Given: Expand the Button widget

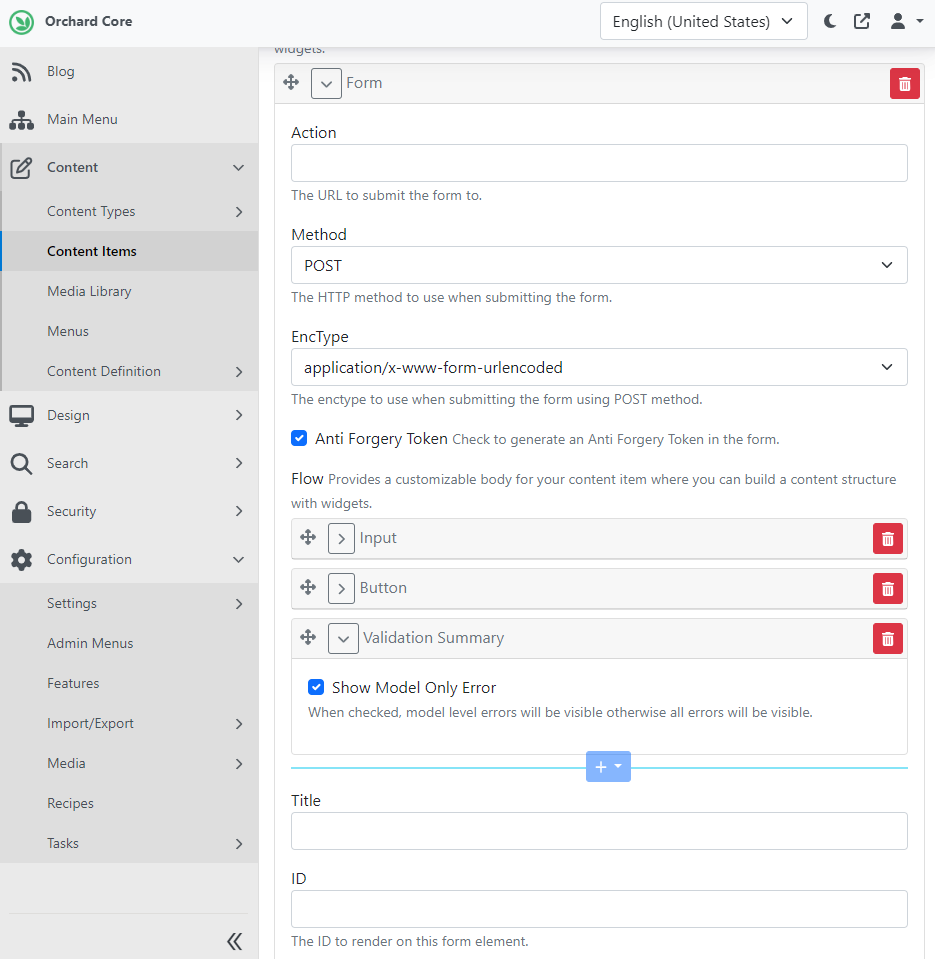Looking at the screenshot, I should 341,589.
